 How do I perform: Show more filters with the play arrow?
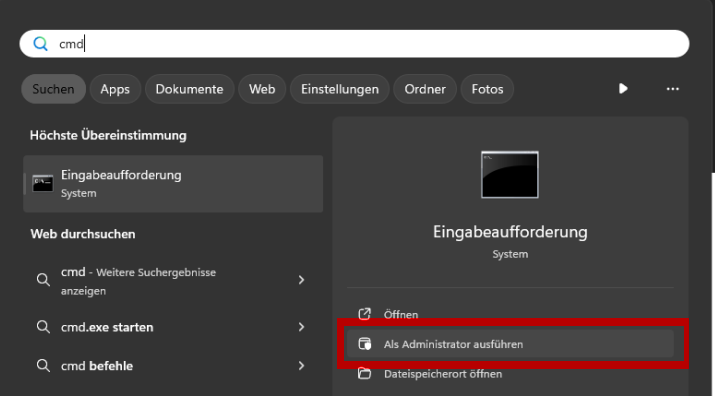point(623,89)
